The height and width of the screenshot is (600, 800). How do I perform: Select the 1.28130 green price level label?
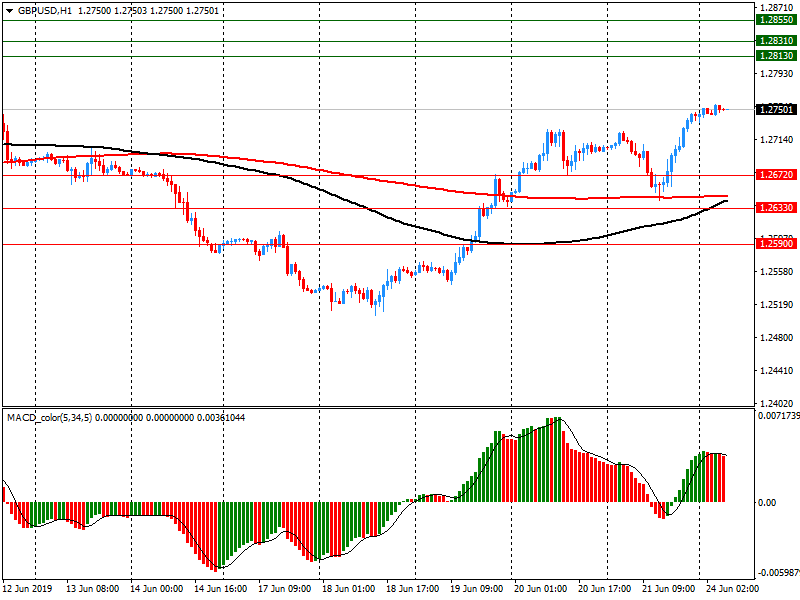pos(776,56)
